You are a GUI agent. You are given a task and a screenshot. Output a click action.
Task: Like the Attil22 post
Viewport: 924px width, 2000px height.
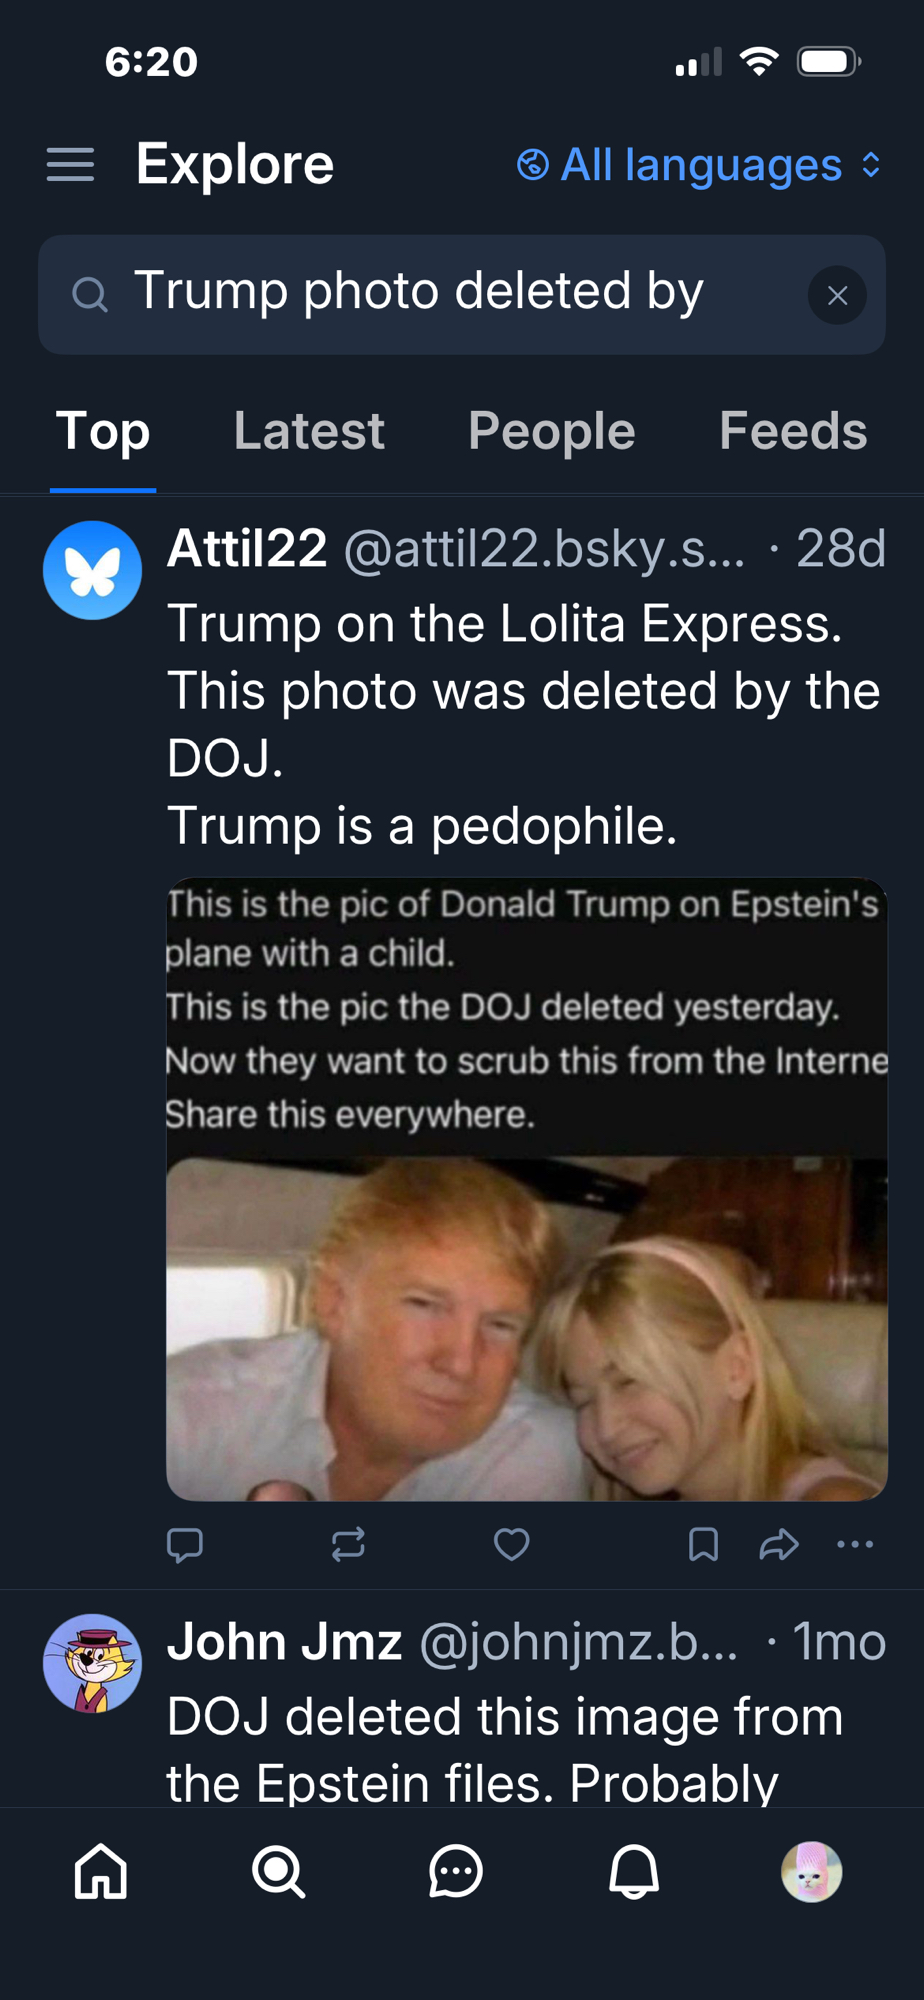tap(511, 1545)
